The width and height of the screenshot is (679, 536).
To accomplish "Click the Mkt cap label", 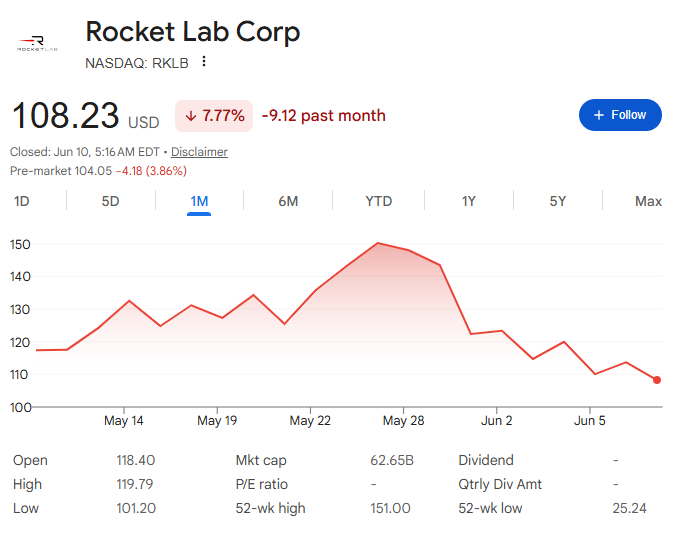I will 261,461.
